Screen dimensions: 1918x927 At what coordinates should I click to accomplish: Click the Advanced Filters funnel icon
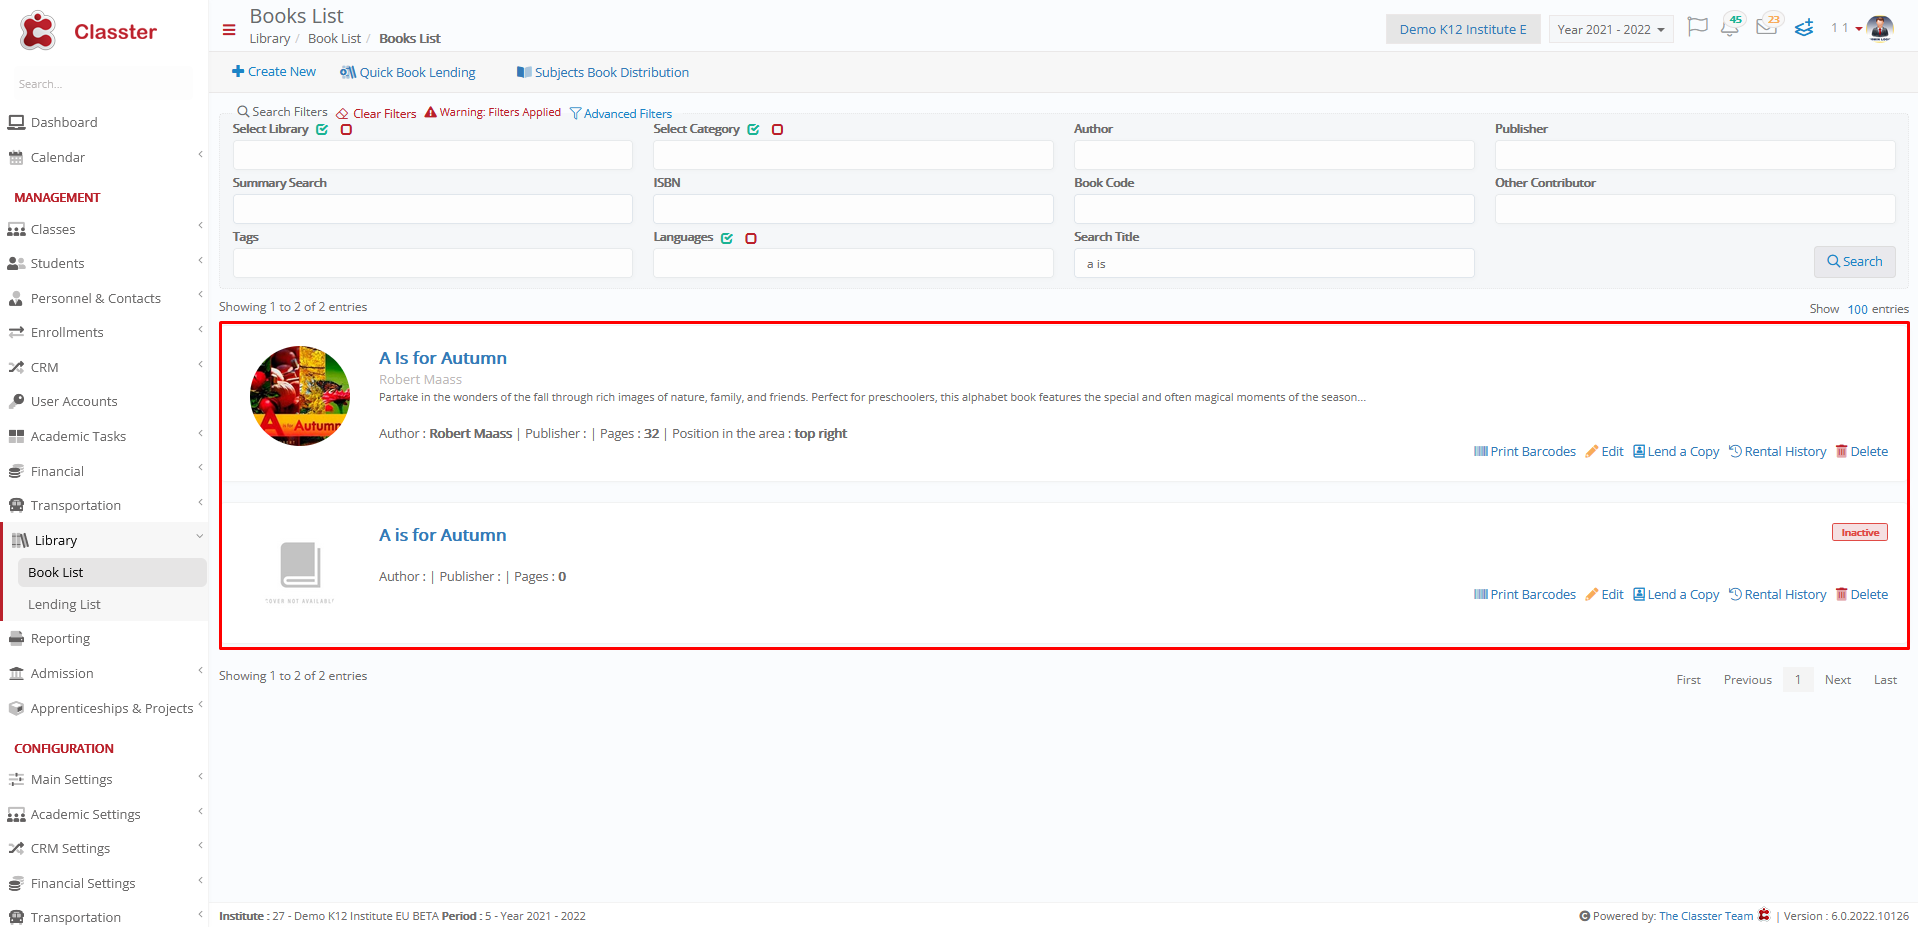click(x=575, y=113)
